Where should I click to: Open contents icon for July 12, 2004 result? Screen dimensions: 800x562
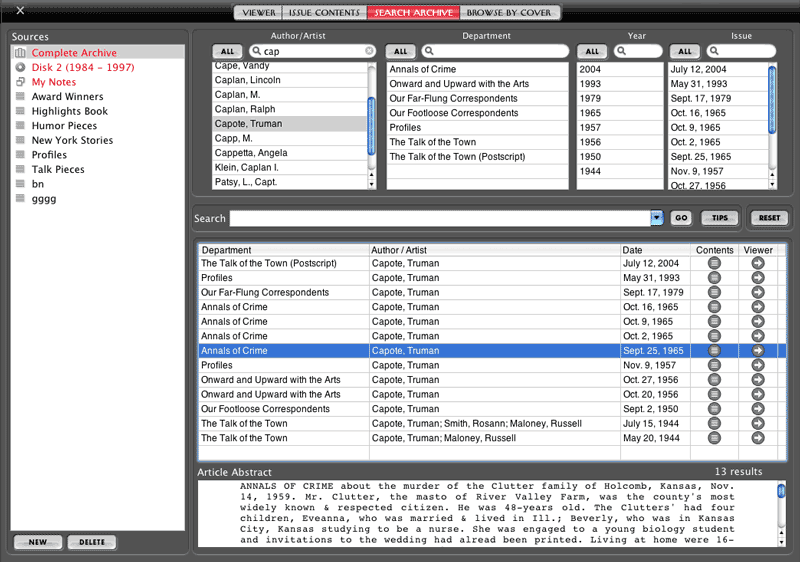(714, 264)
